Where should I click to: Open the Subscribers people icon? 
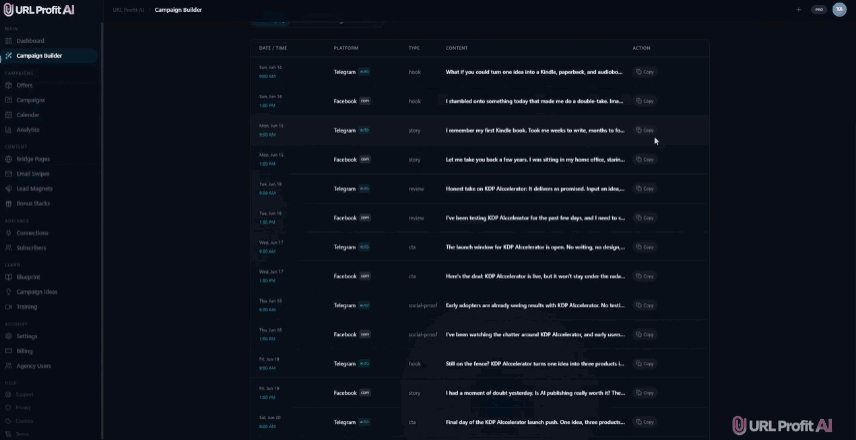pos(8,247)
